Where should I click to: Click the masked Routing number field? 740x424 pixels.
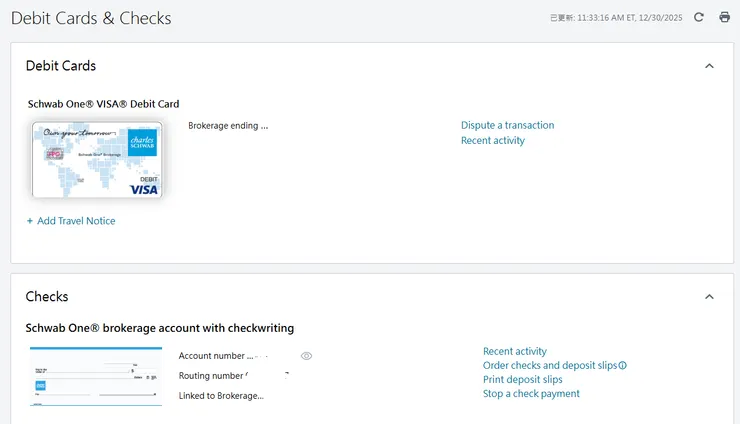233,376
